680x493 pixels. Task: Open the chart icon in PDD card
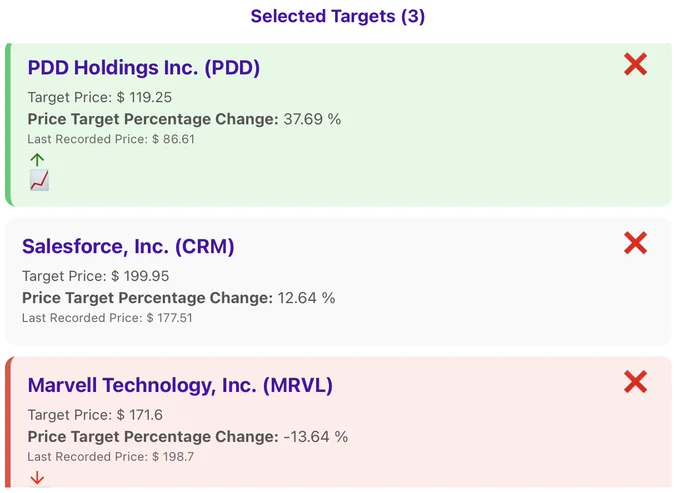[39, 180]
